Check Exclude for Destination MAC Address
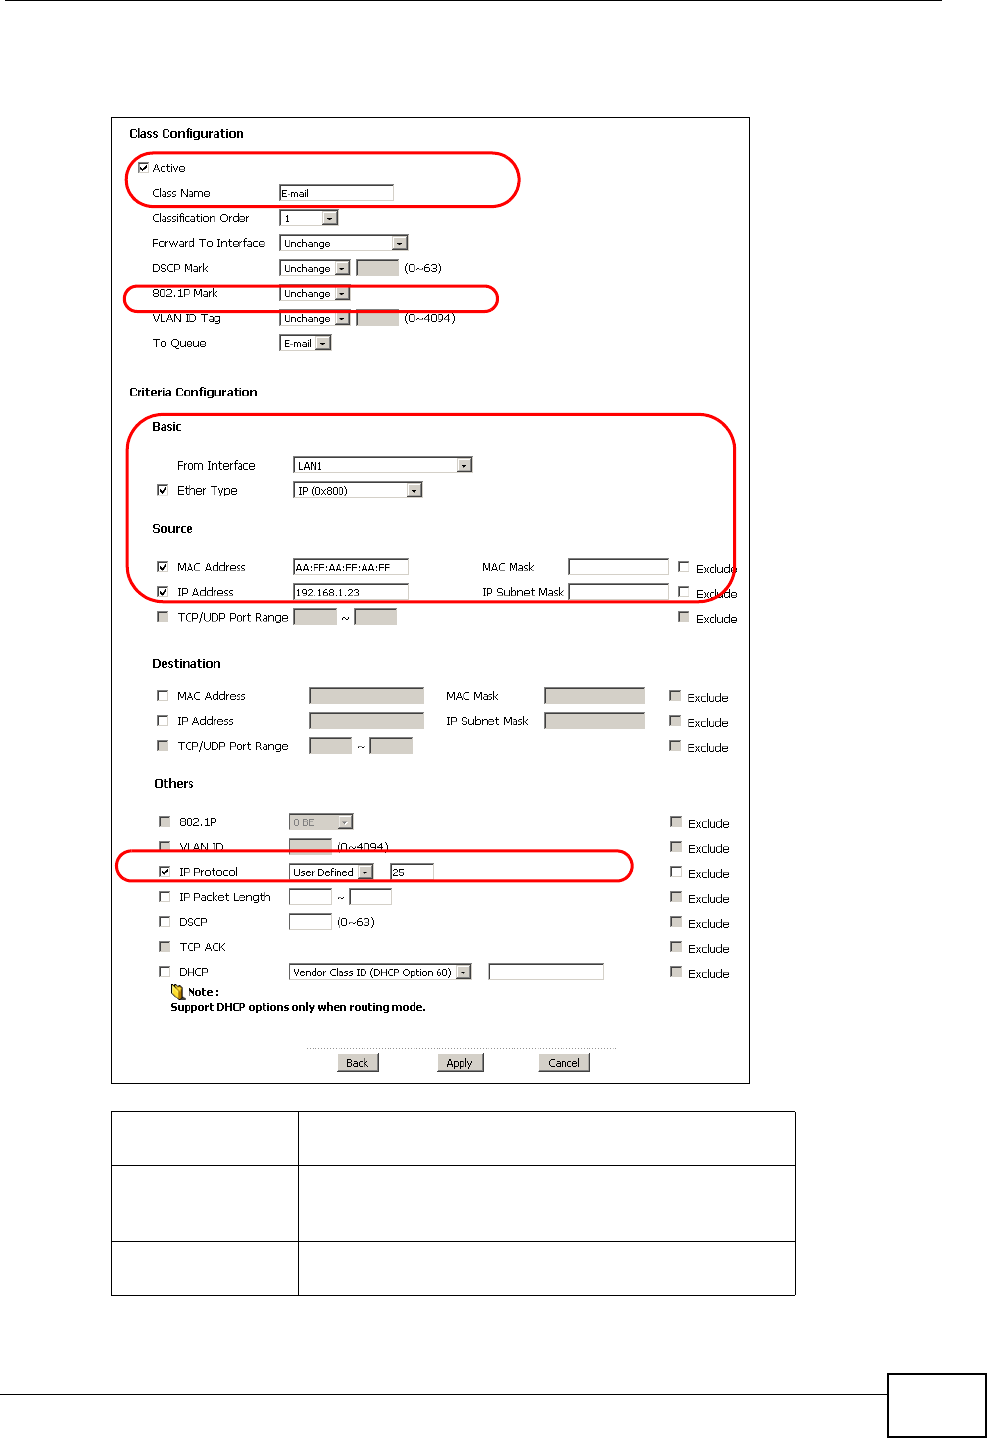This screenshot has width=987, height=1438. click(x=675, y=696)
